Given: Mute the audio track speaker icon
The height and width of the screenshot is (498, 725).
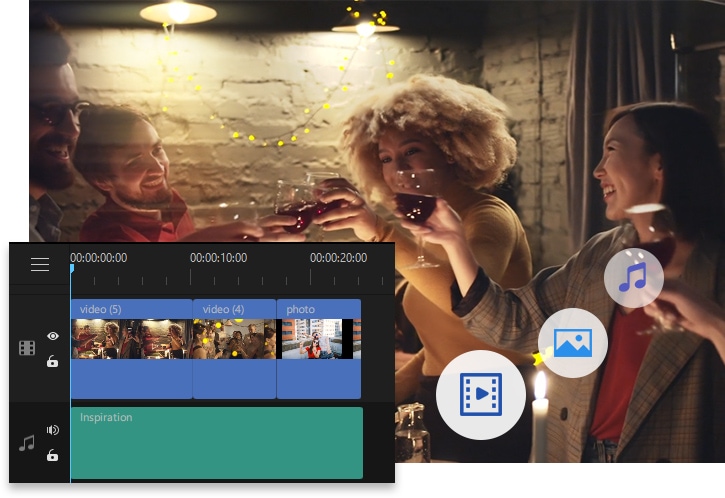Looking at the screenshot, I should 53,430.
